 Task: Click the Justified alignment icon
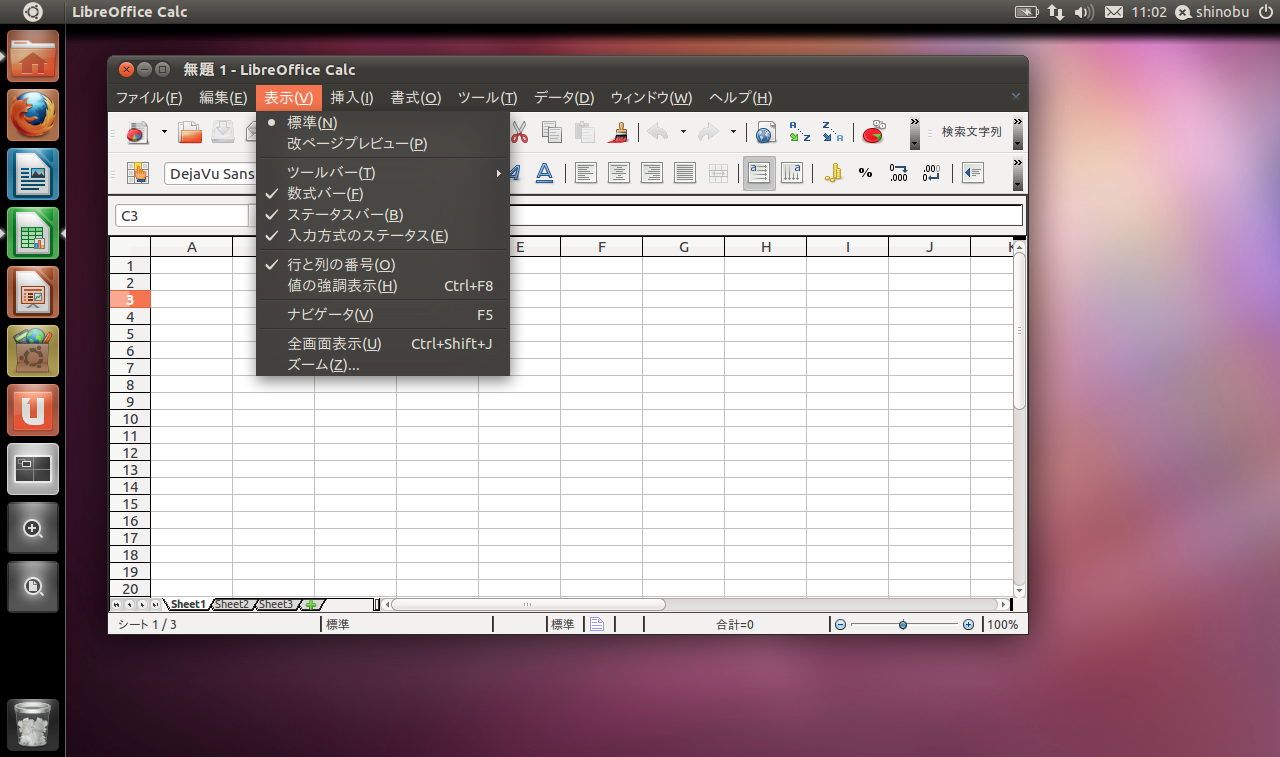(685, 173)
